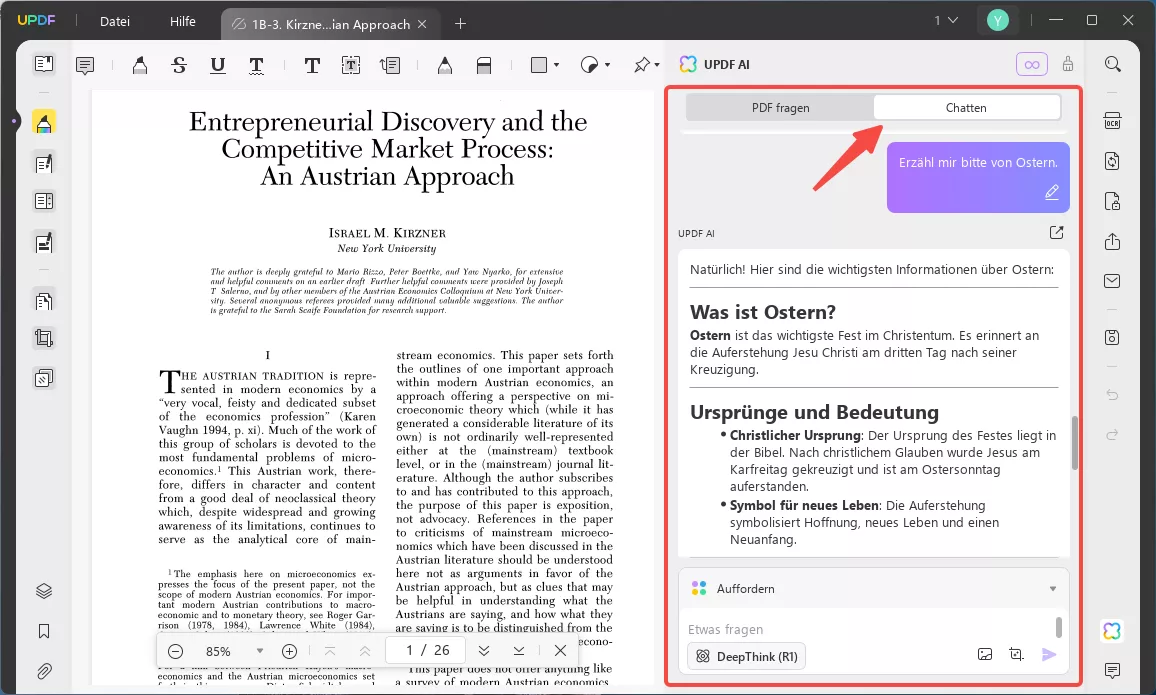Open the edit PDF mode in left sidebar
The width and height of the screenshot is (1156, 695).
tap(44, 163)
